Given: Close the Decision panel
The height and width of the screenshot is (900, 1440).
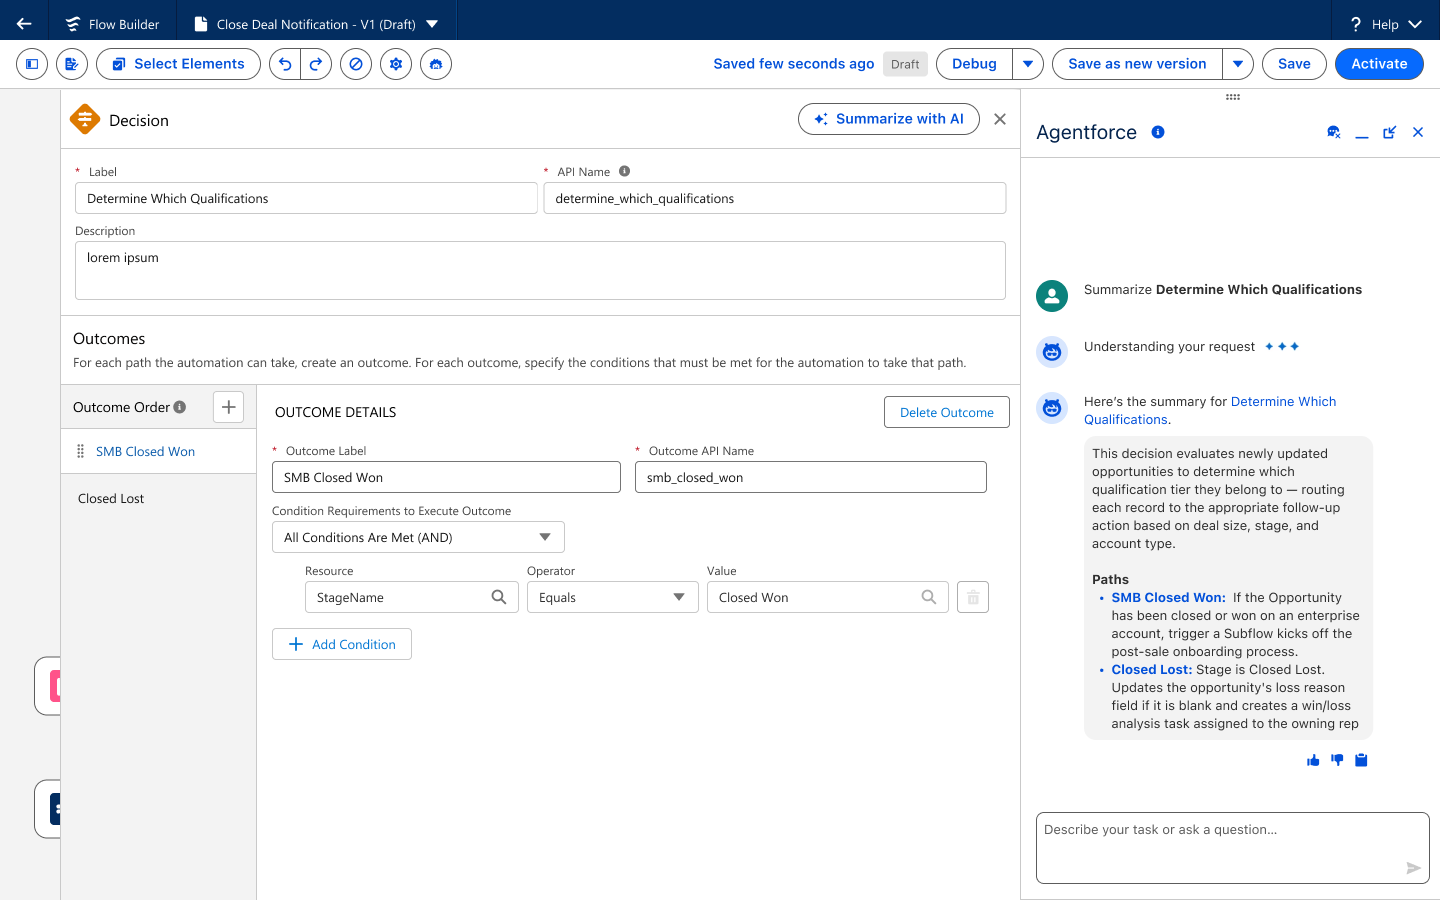Looking at the screenshot, I should (x=1000, y=119).
